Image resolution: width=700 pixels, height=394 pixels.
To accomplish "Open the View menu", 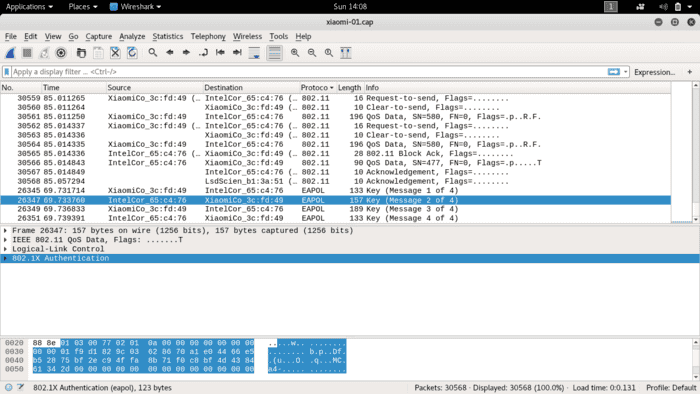I will (x=53, y=37).
